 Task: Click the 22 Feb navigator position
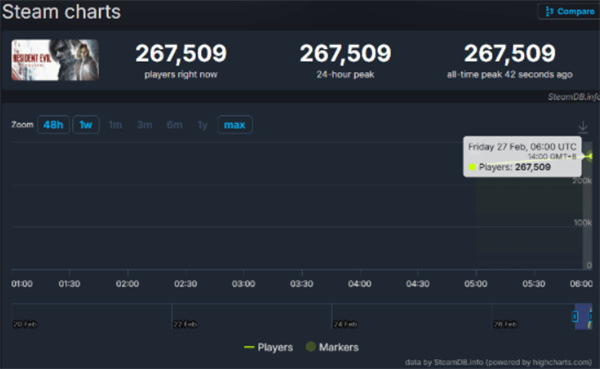pyautogui.click(x=185, y=324)
